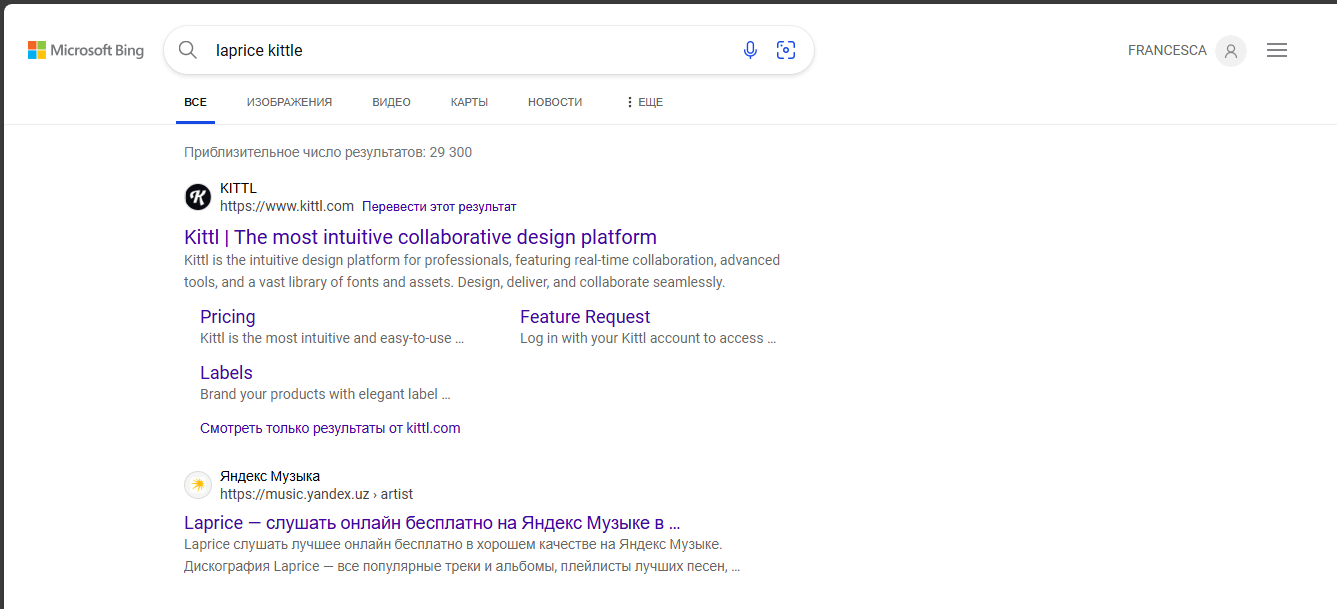Click the Microsoft Bing logo
1337x609 pixels.
(86, 50)
